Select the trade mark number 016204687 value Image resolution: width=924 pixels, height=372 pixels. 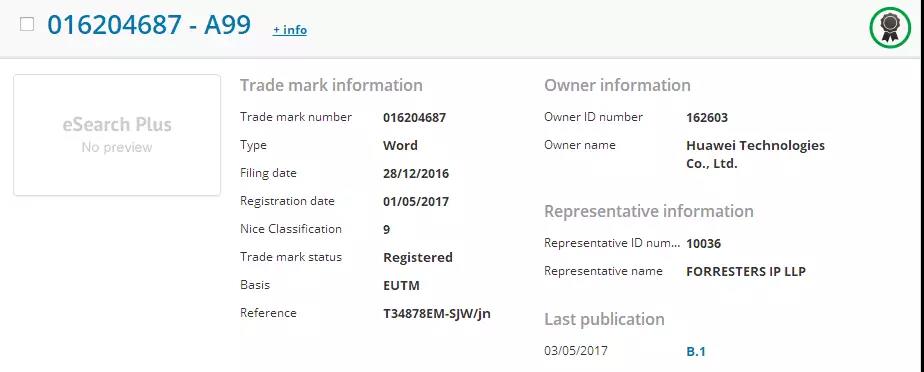coord(414,117)
